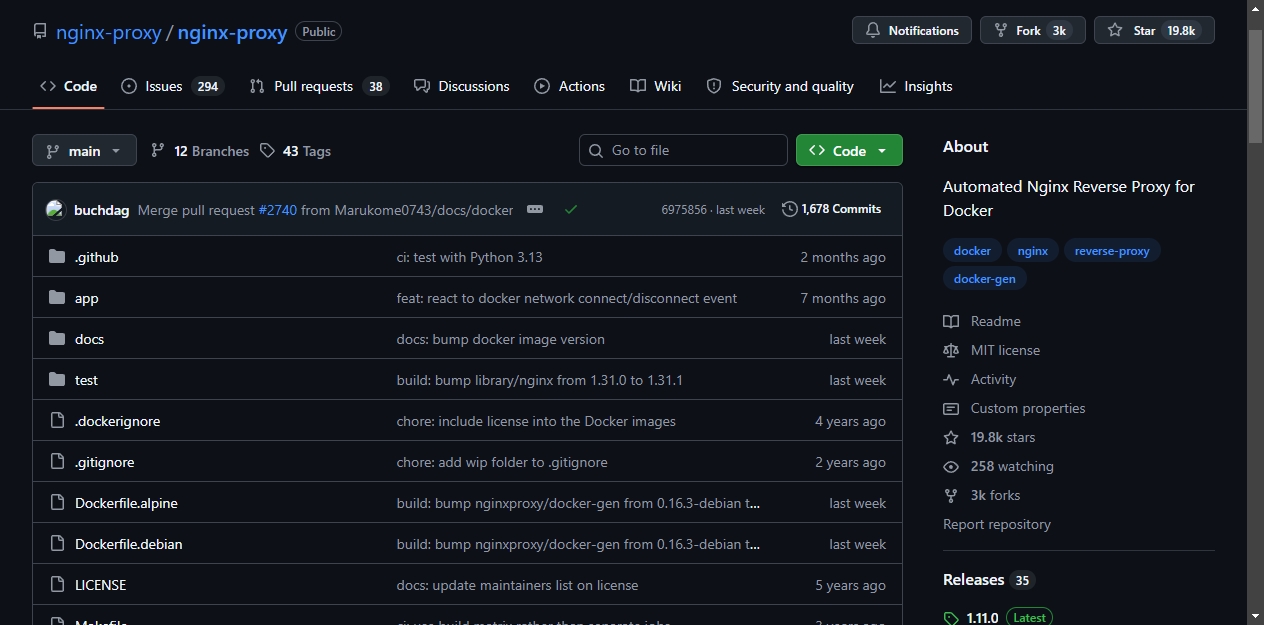The height and width of the screenshot is (625, 1264).
Task: Open the .gitignore file
Action: (x=104, y=462)
